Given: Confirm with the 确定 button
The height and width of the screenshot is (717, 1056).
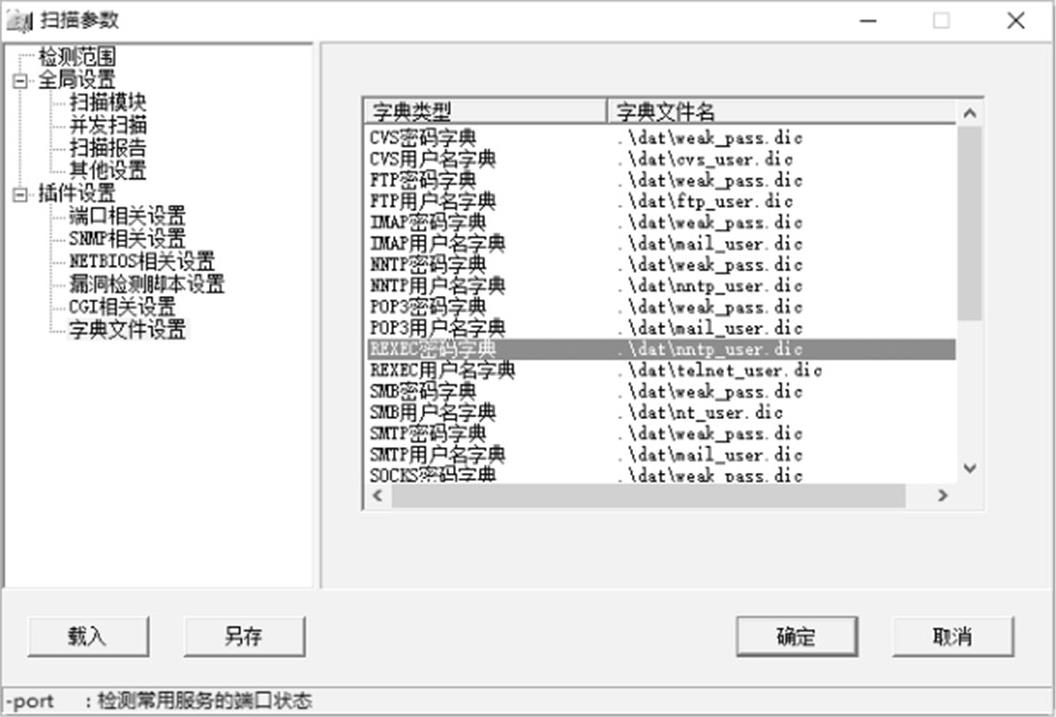Looking at the screenshot, I should 797,636.
